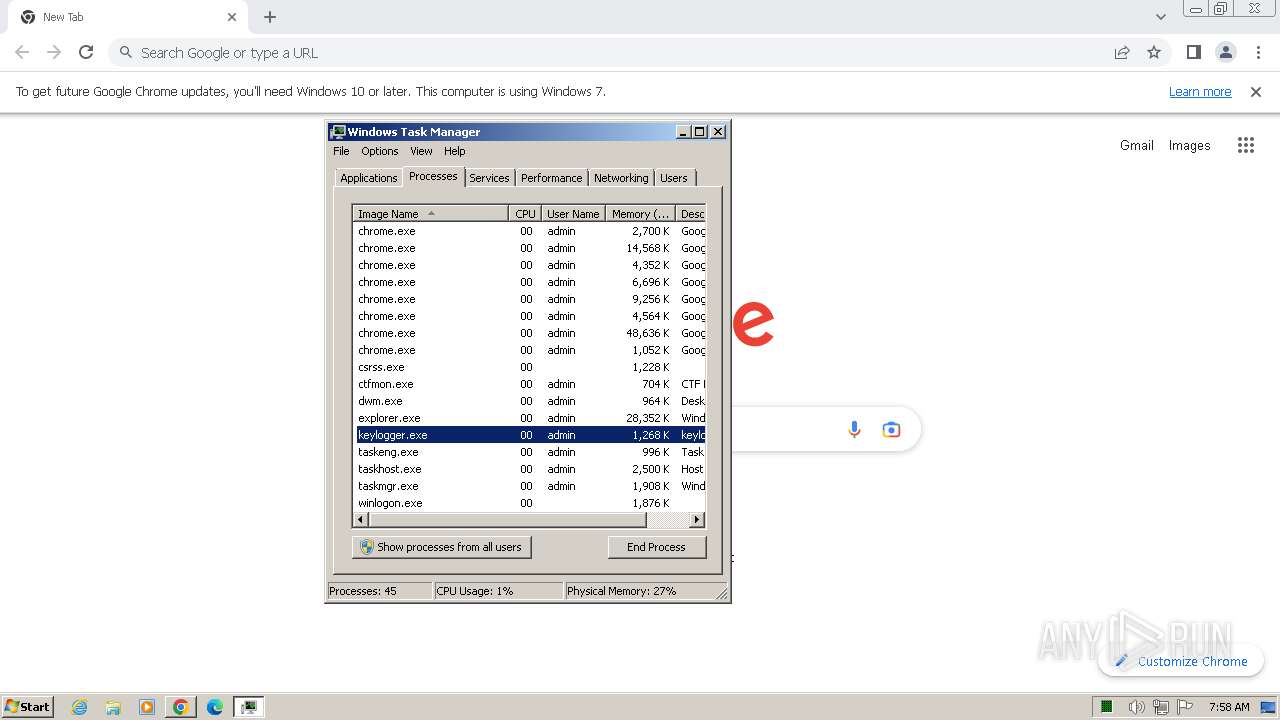Sort by Memory column header
This screenshot has height=720, width=1280.
coord(640,213)
